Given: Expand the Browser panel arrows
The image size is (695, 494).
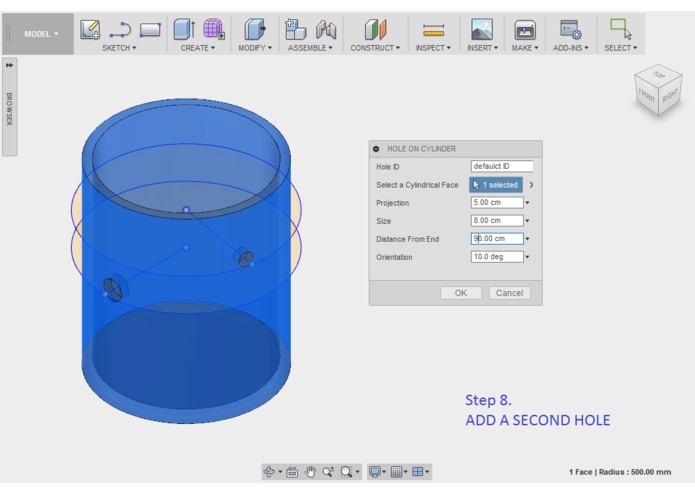Looking at the screenshot, I should [x=9, y=65].
